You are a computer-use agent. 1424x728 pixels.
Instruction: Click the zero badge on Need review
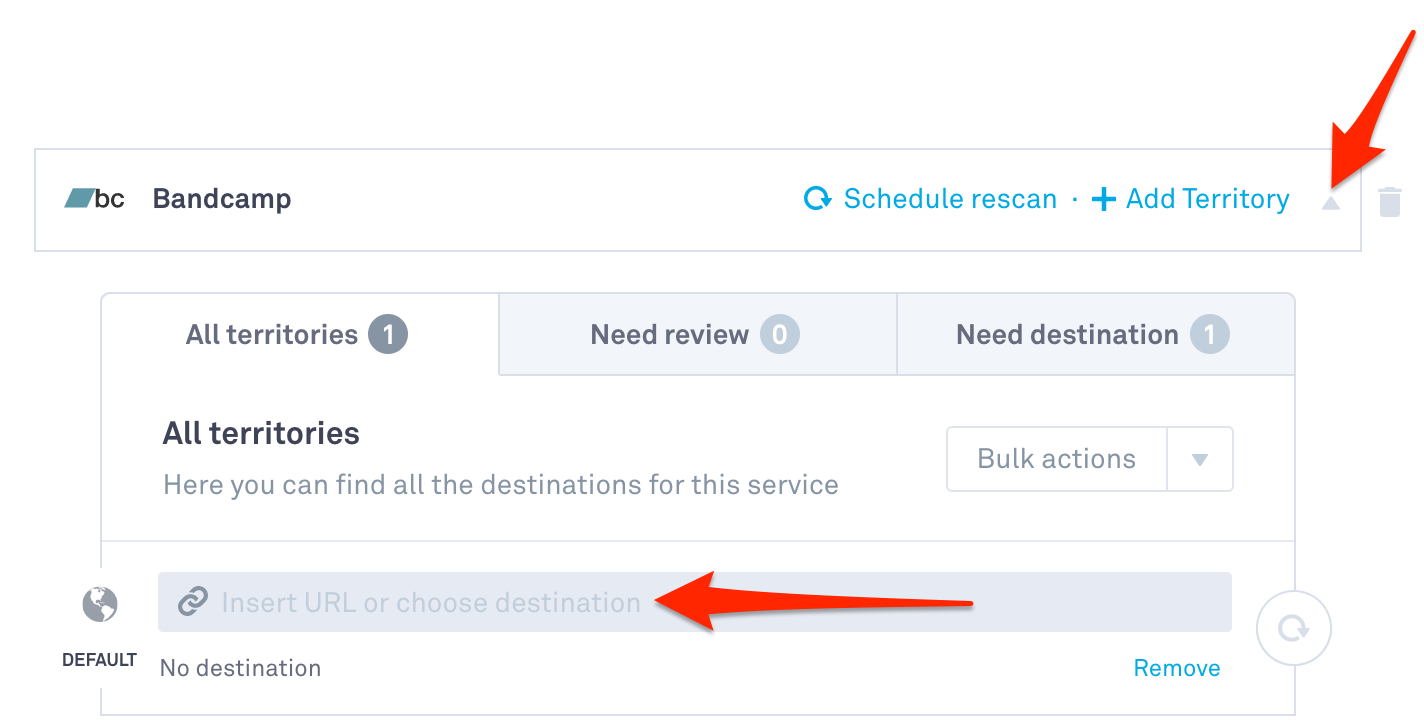pyautogui.click(x=780, y=335)
